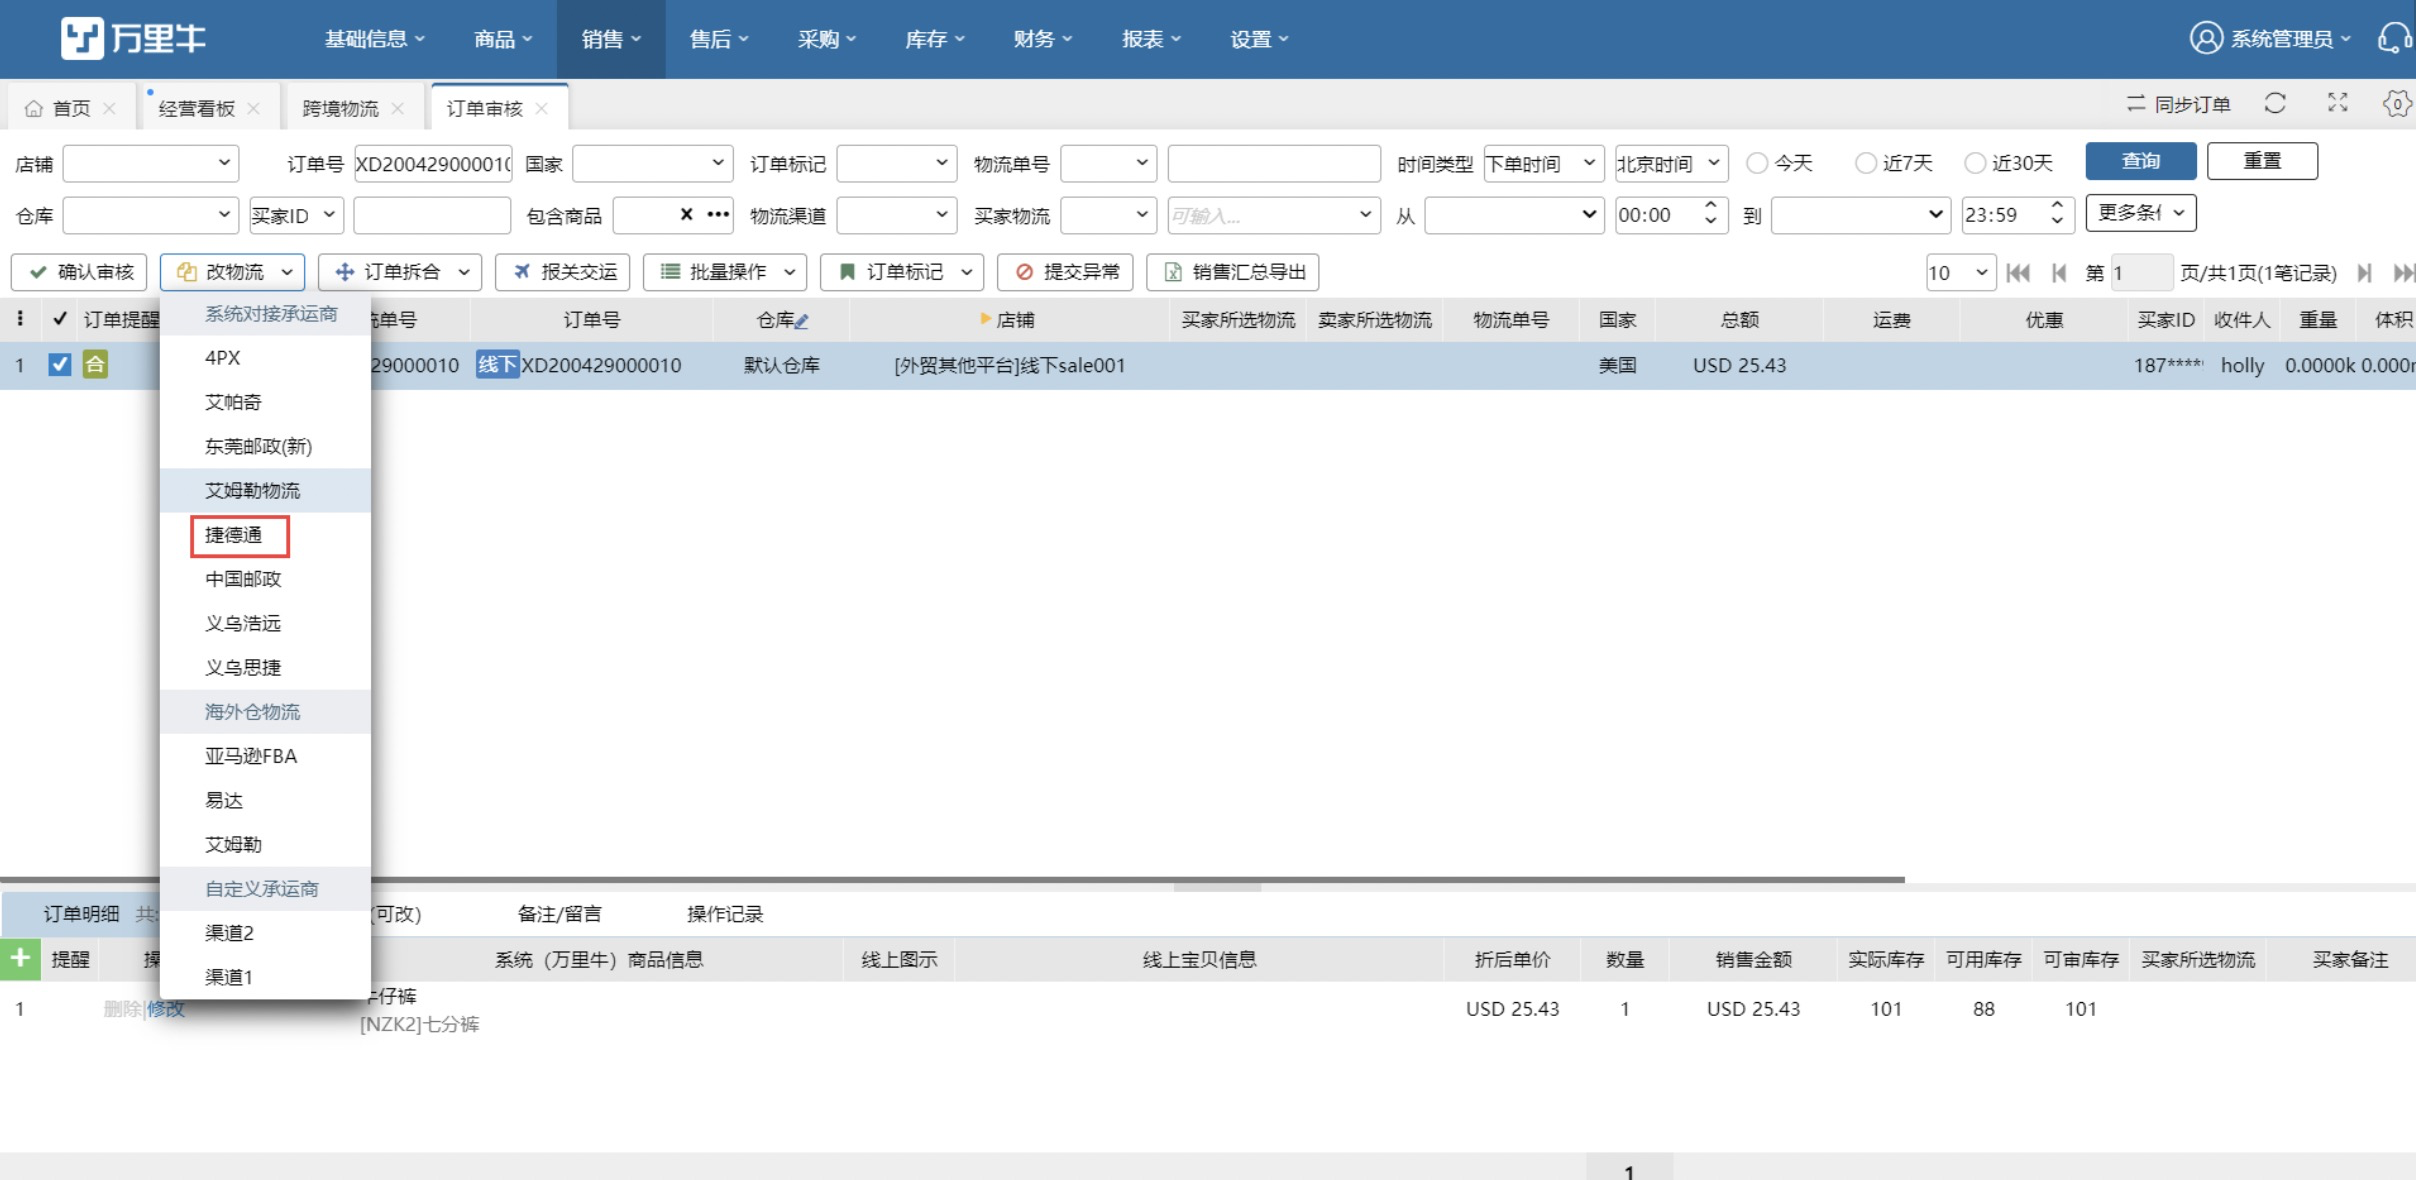Open the 库存 top menu

tap(935, 39)
